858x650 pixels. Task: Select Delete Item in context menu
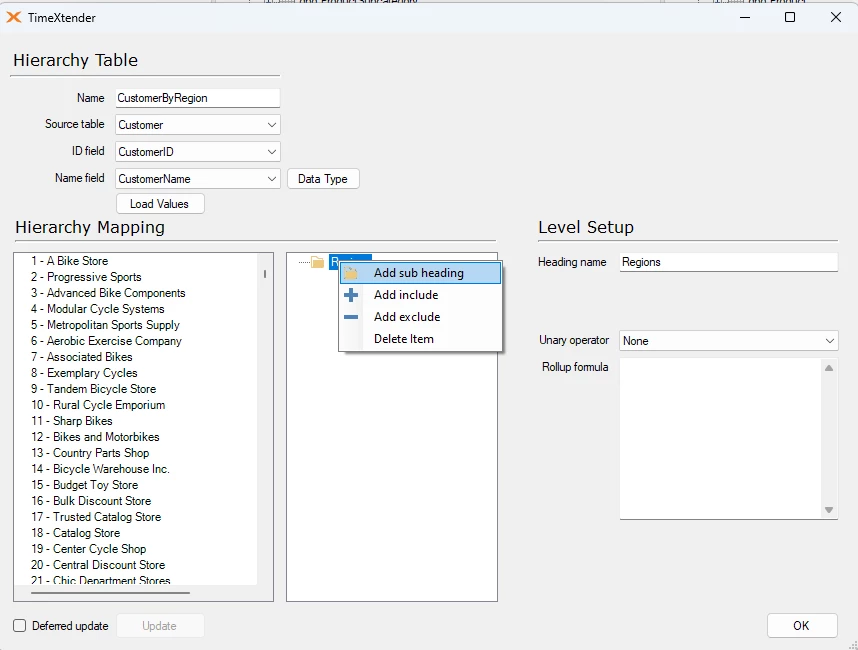tap(404, 339)
